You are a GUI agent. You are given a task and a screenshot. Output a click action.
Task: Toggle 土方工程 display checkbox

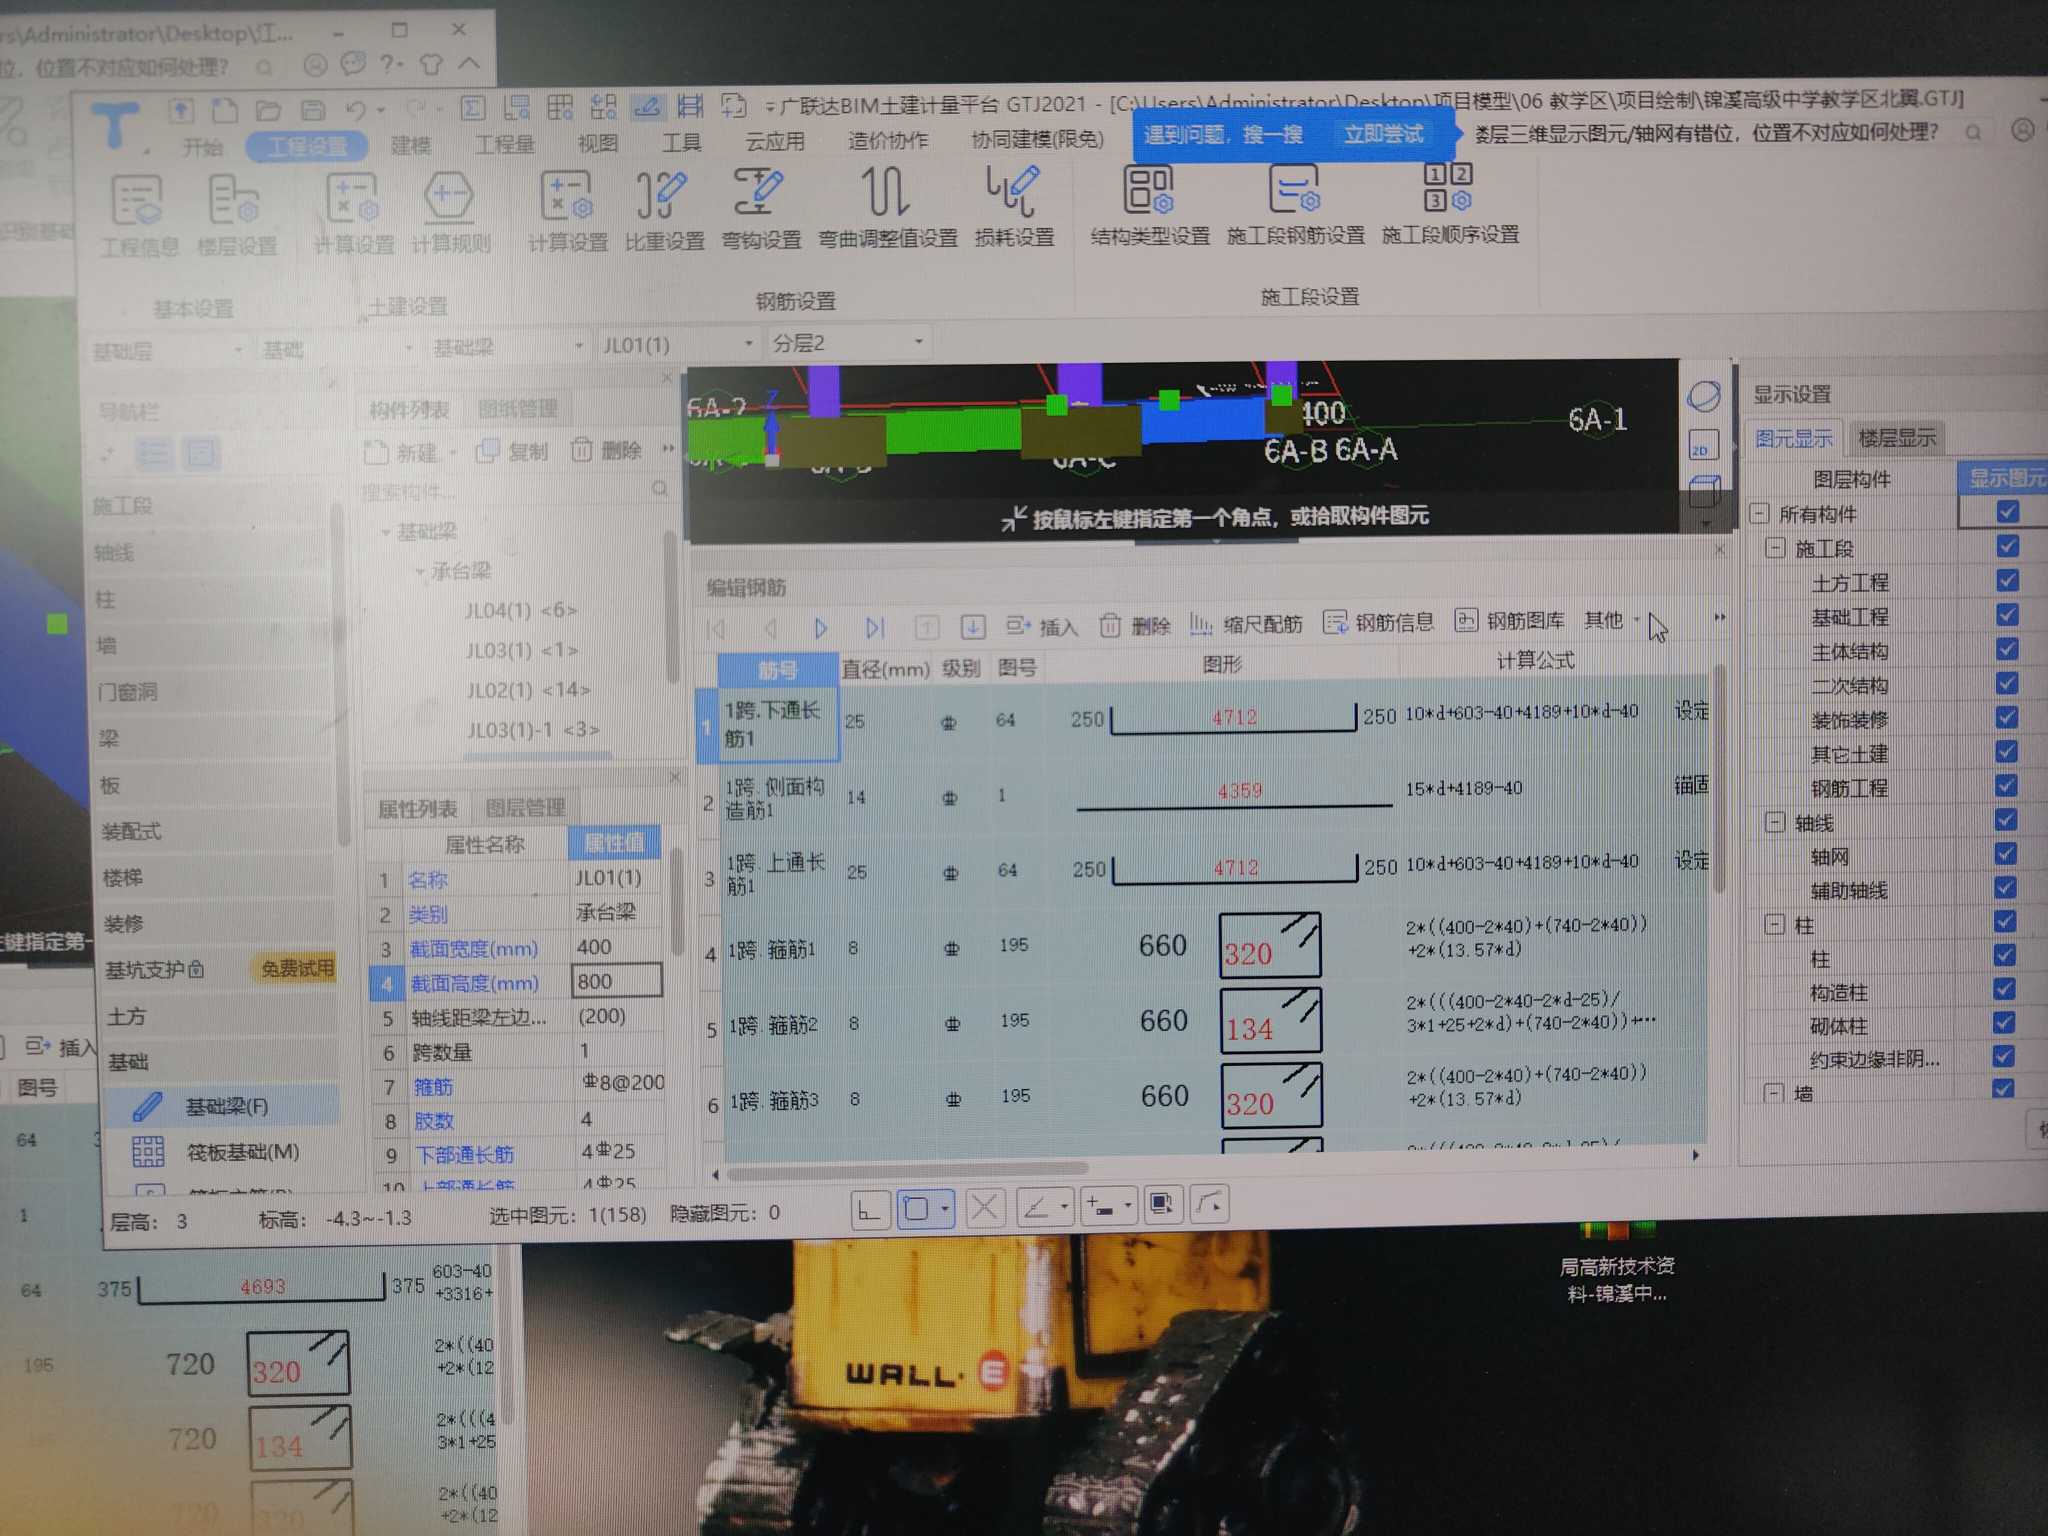point(2006,580)
